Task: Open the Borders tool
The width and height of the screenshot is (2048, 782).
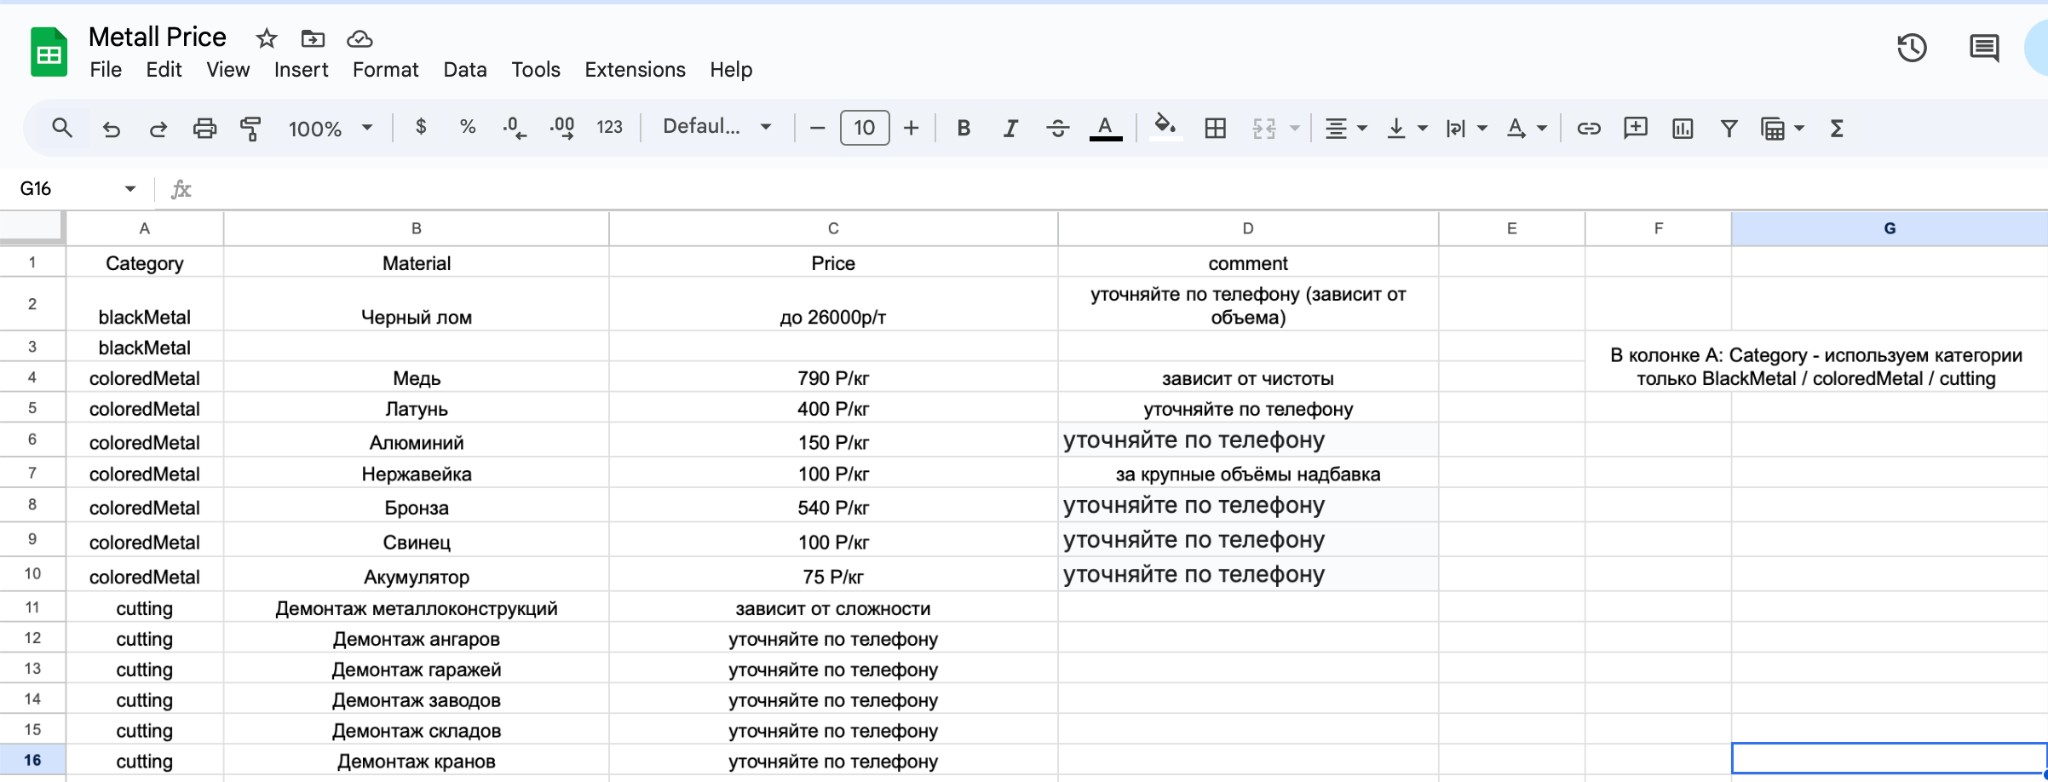Action: [x=1215, y=128]
